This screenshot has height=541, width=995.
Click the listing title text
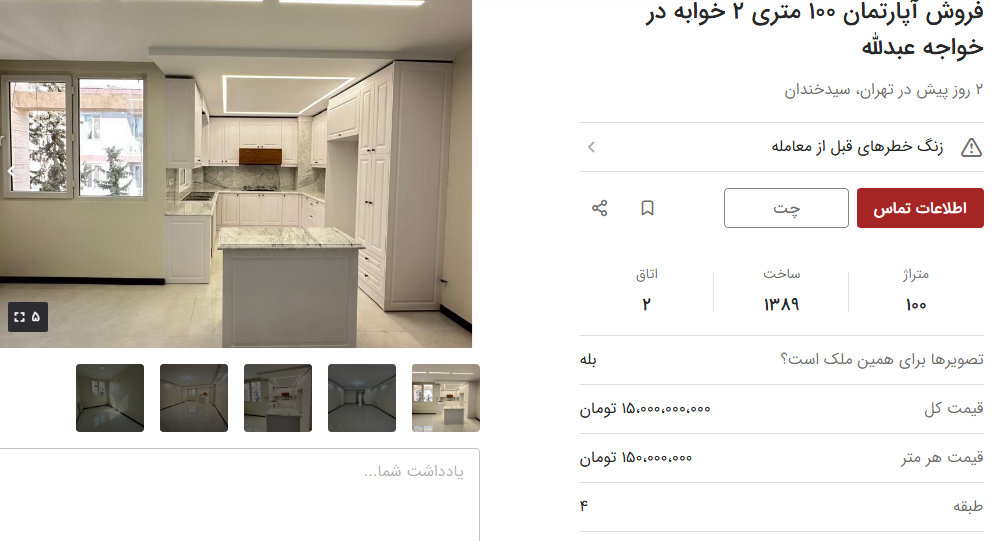pyautogui.click(x=815, y=29)
